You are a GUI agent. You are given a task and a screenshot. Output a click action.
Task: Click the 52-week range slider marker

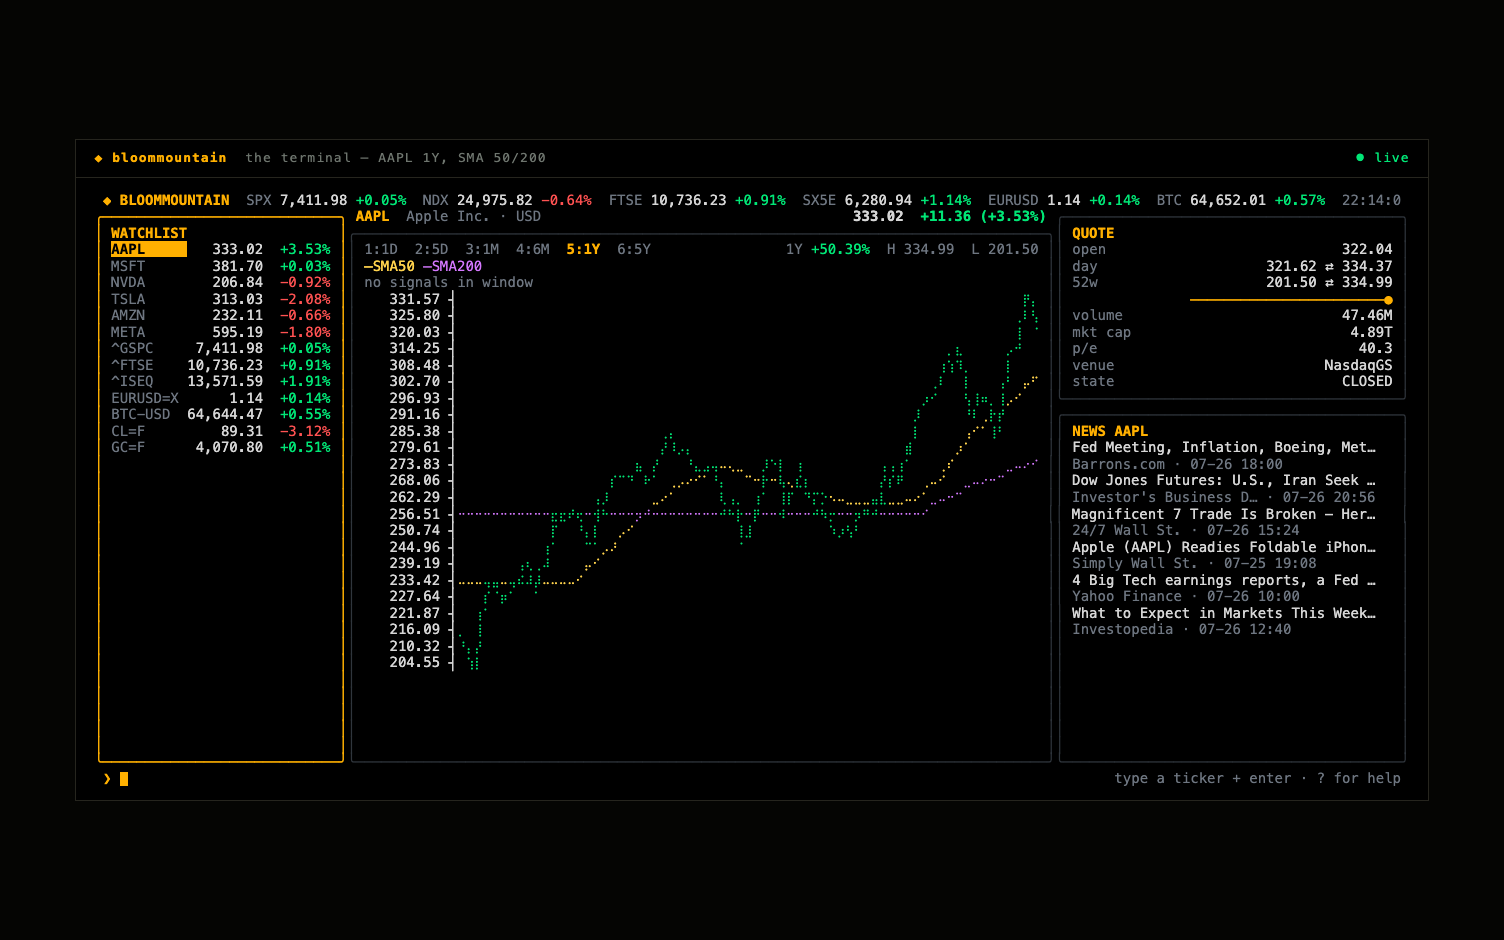click(x=1388, y=300)
